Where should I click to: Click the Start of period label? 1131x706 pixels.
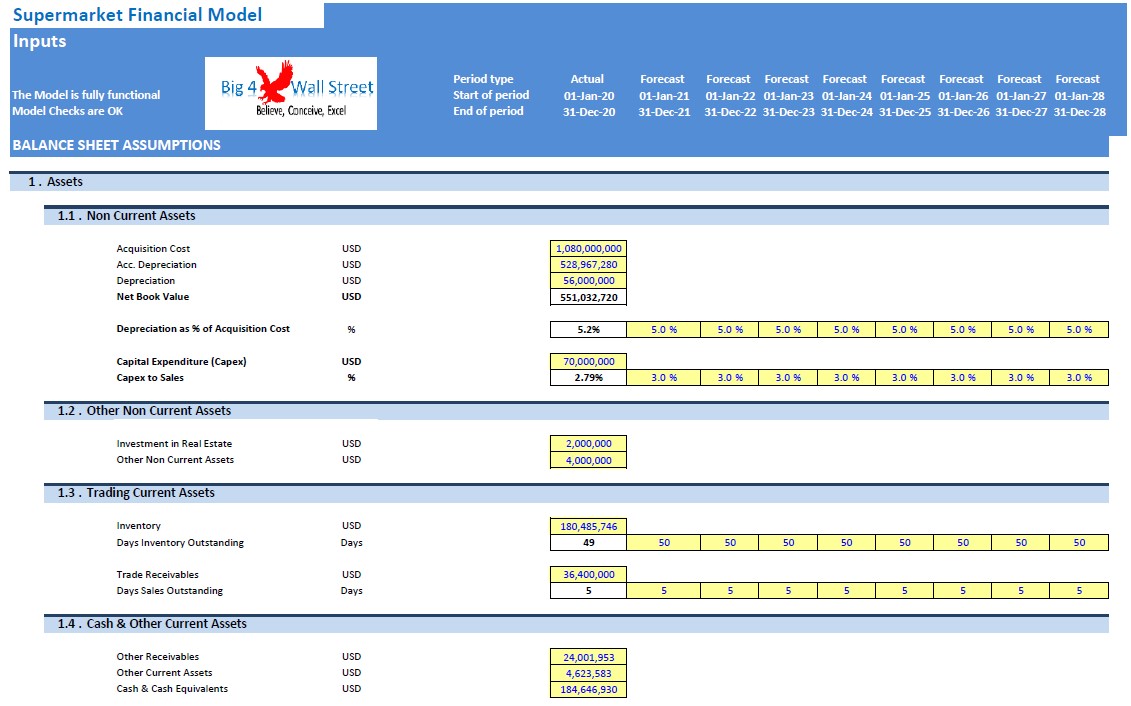click(x=490, y=95)
